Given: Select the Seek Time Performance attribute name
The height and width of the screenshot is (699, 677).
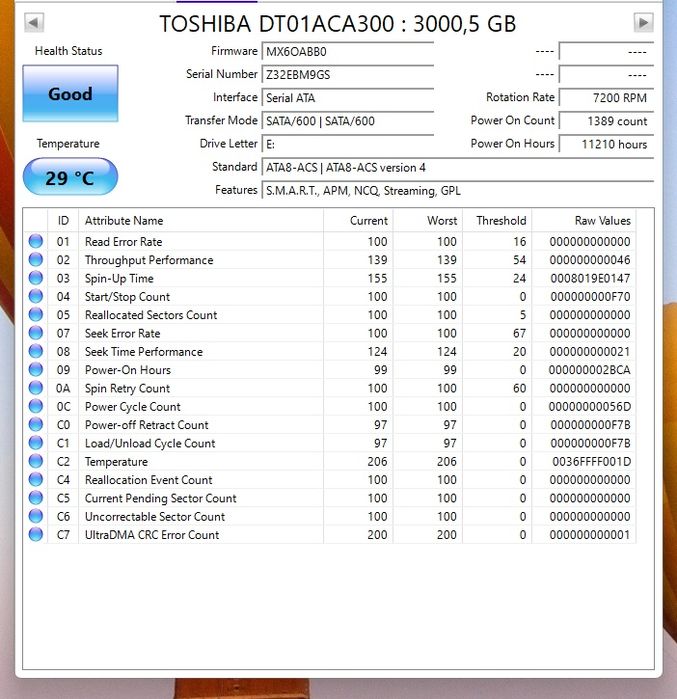Looking at the screenshot, I should 144,352.
